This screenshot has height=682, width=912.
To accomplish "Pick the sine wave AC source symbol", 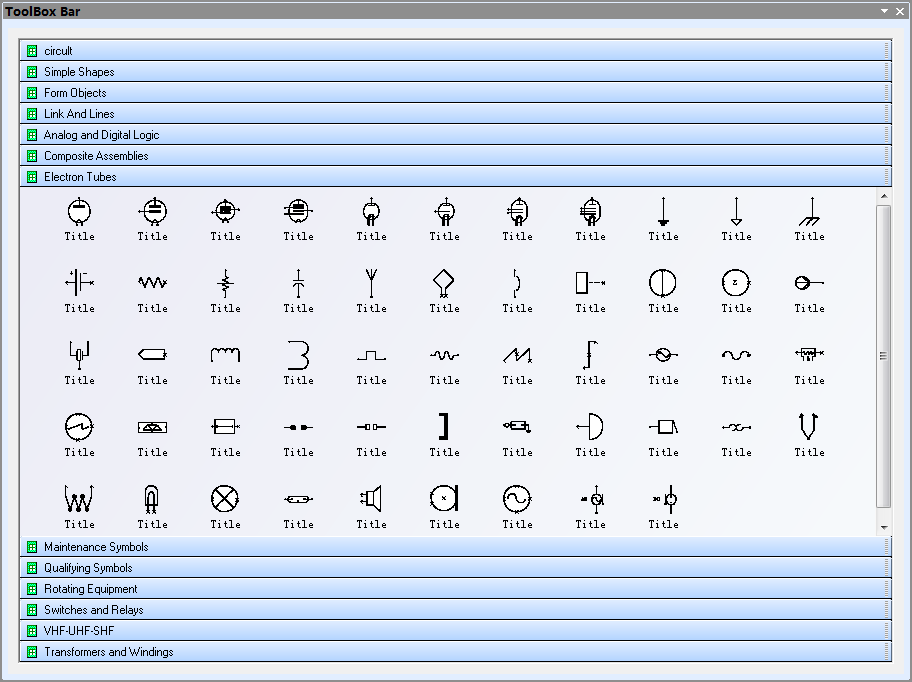I will click(517, 498).
